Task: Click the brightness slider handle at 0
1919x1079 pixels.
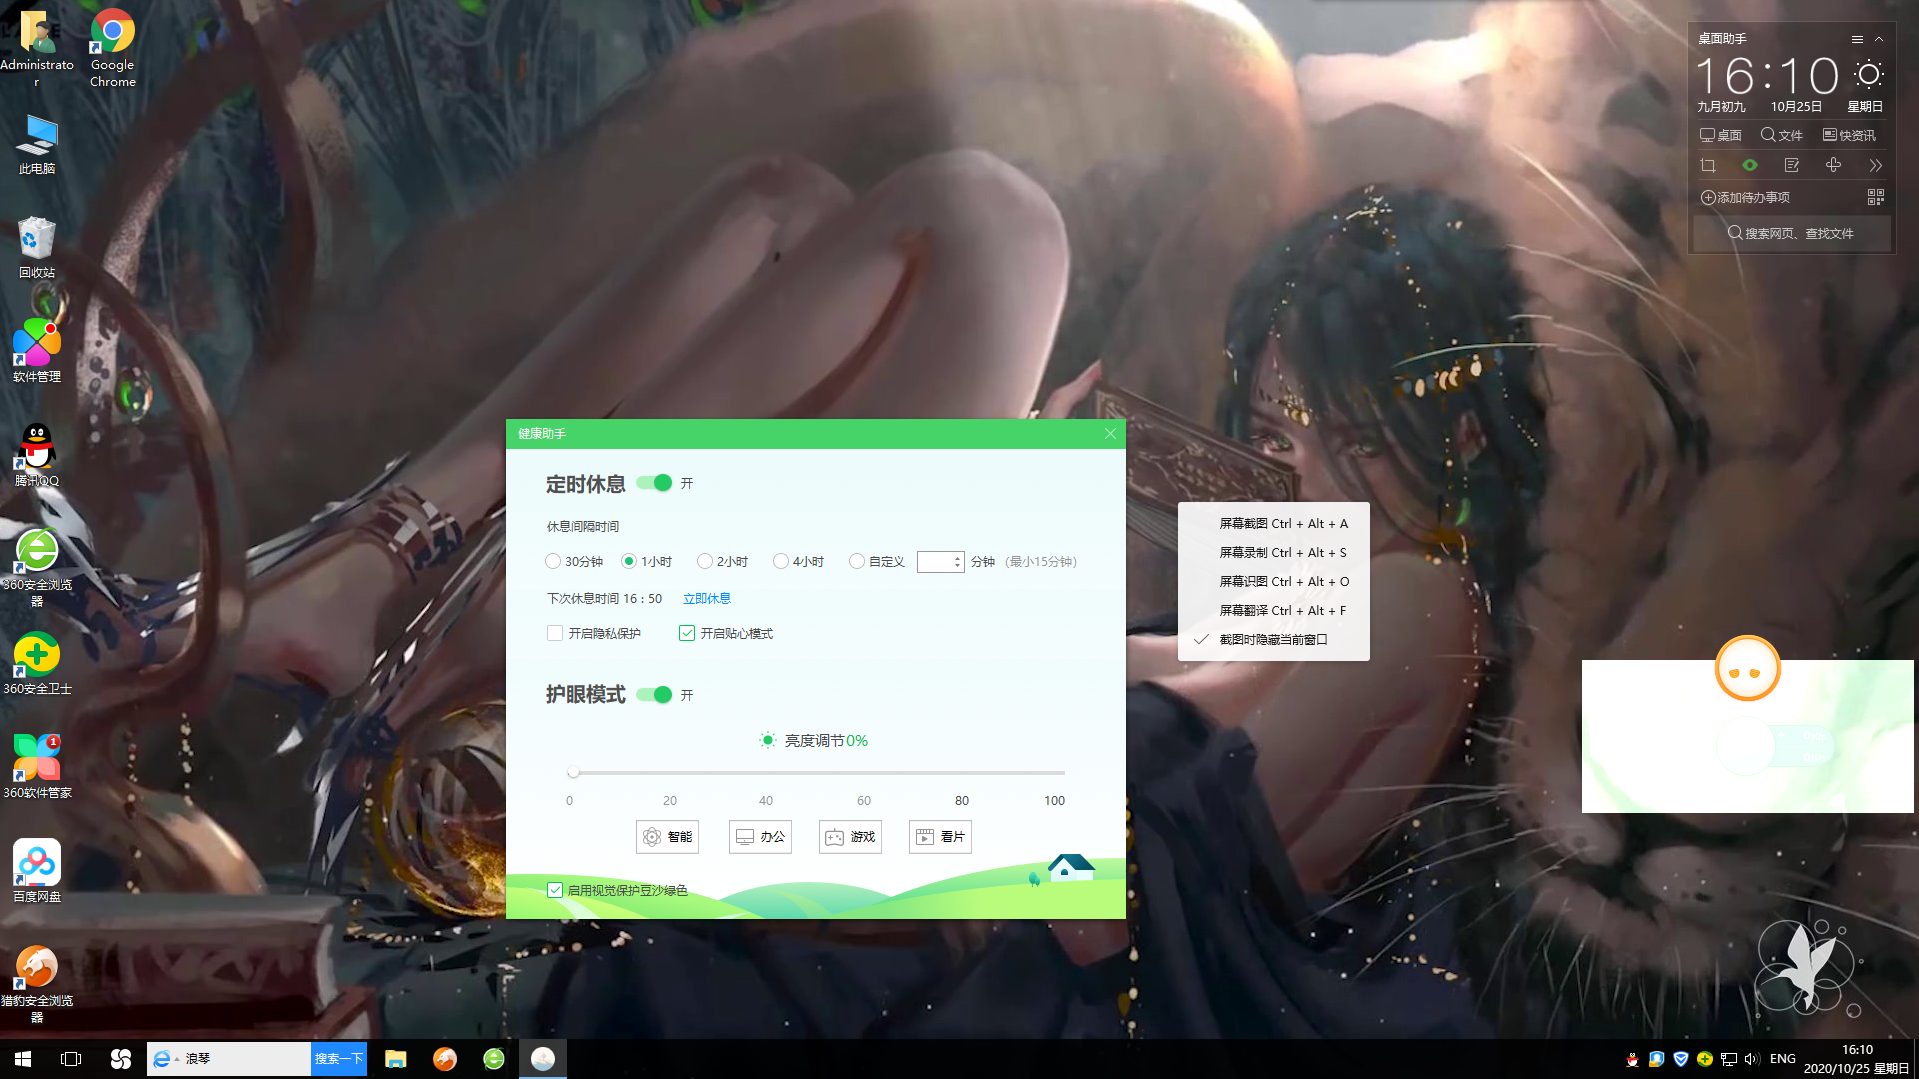Action: [x=573, y=773]
